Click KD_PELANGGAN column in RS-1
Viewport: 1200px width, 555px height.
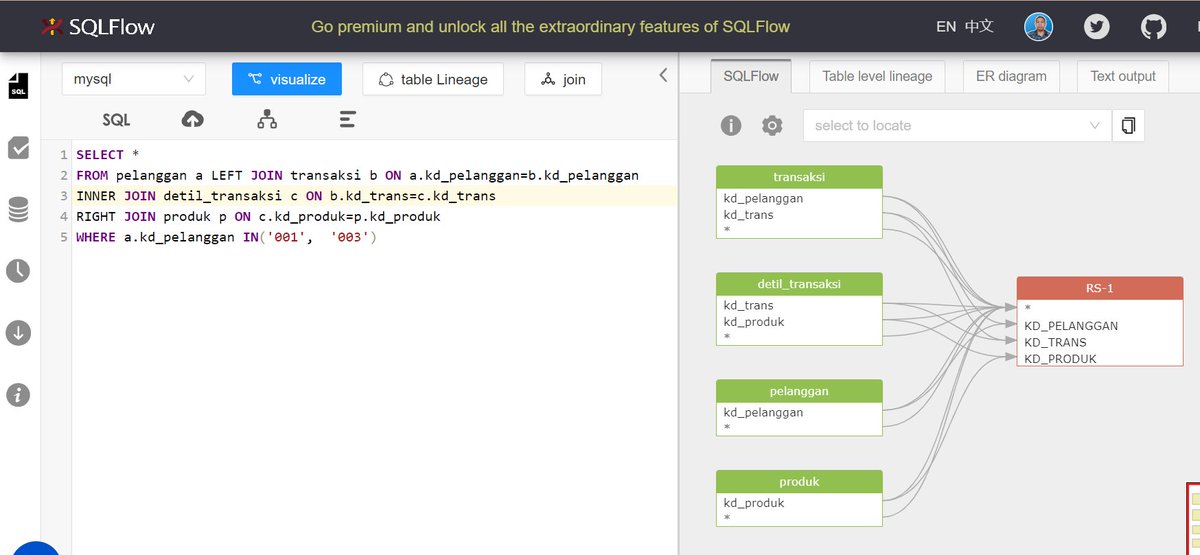1071,326
